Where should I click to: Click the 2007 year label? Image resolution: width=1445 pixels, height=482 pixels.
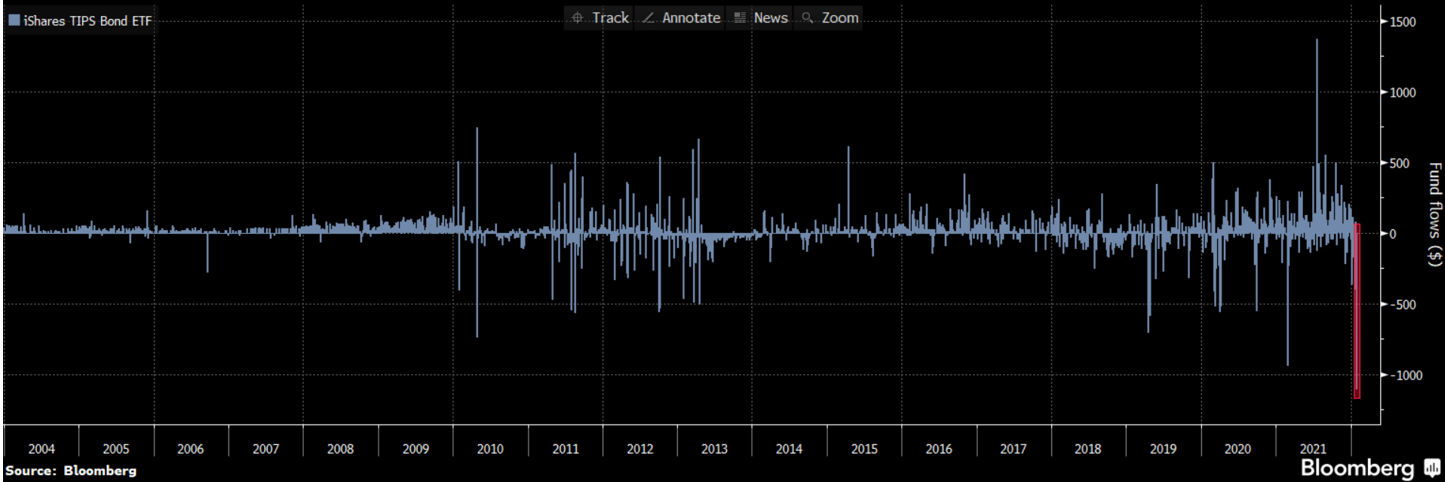[266, 449]
